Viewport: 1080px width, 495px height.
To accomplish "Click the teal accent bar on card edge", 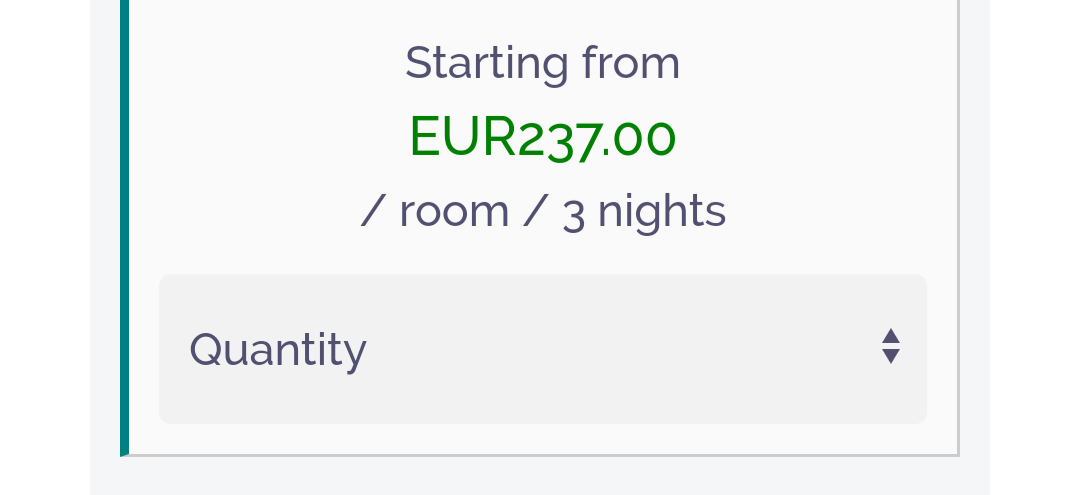I will pyautogui.click(x=124, y=230).
